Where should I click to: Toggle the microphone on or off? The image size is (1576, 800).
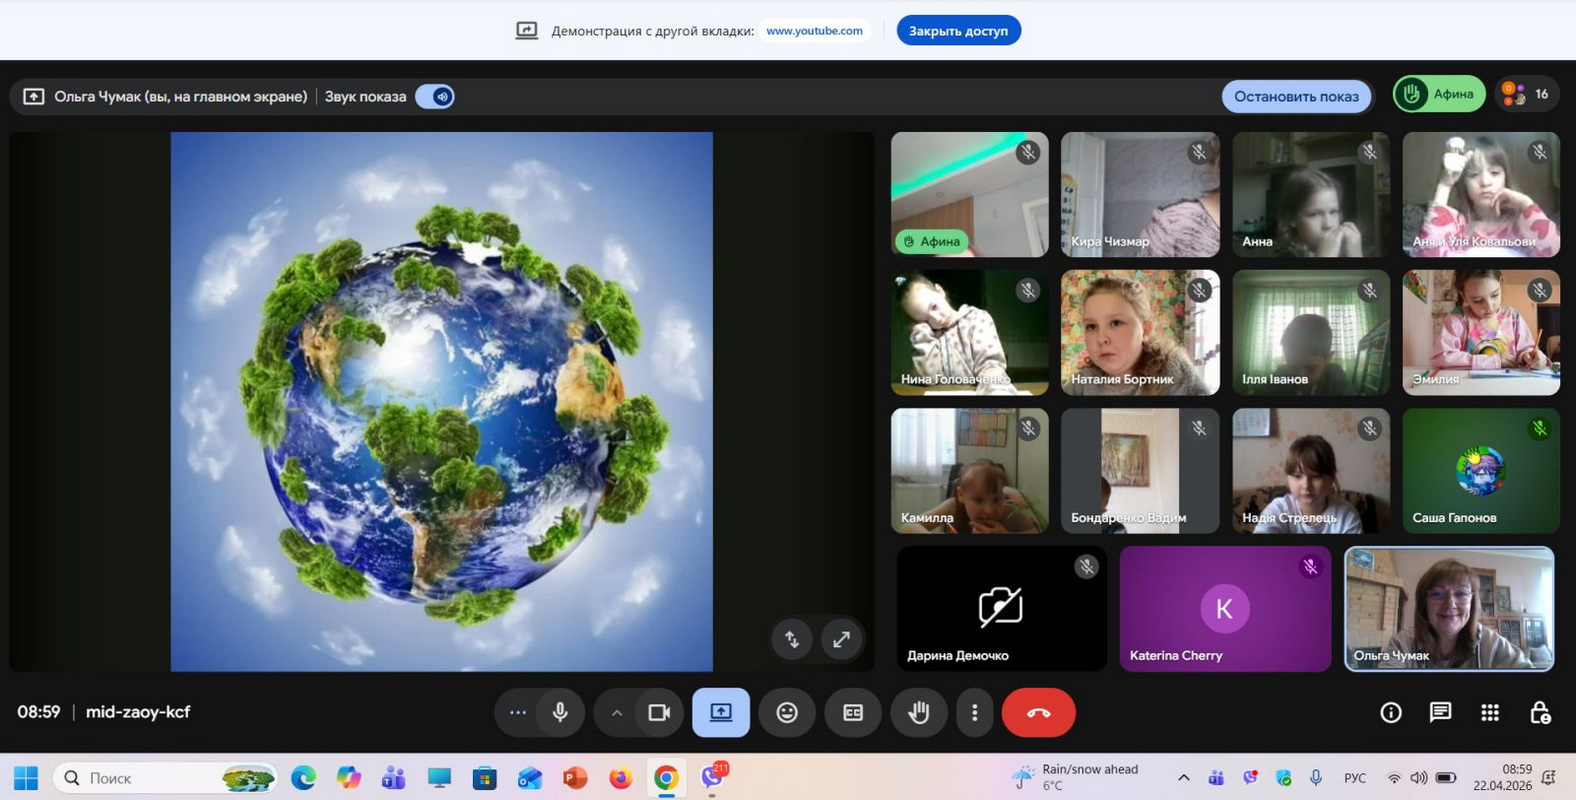click(560, 712)
